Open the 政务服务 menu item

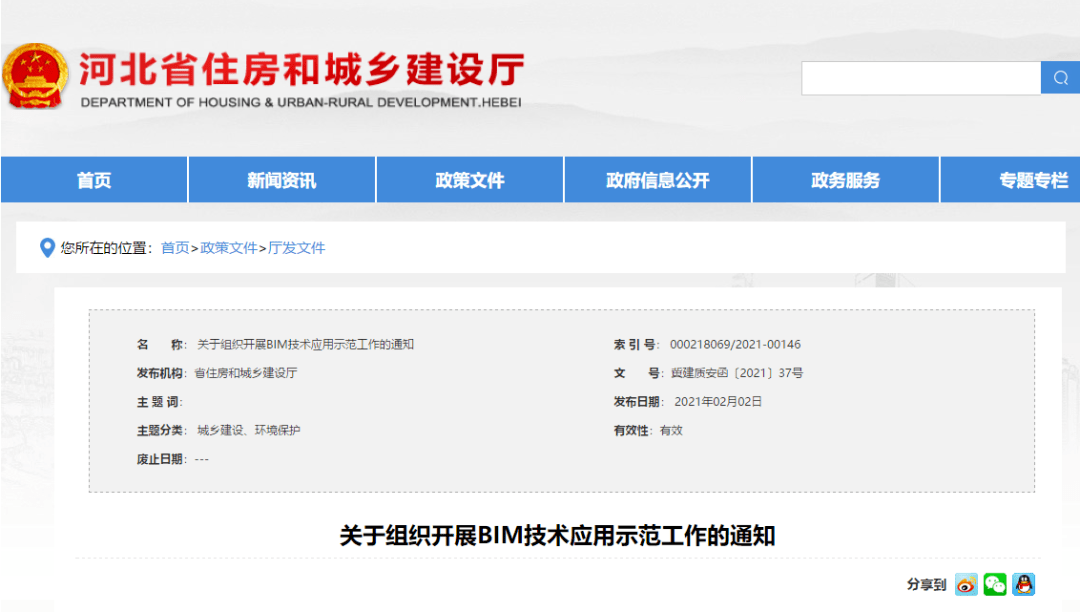845,180
